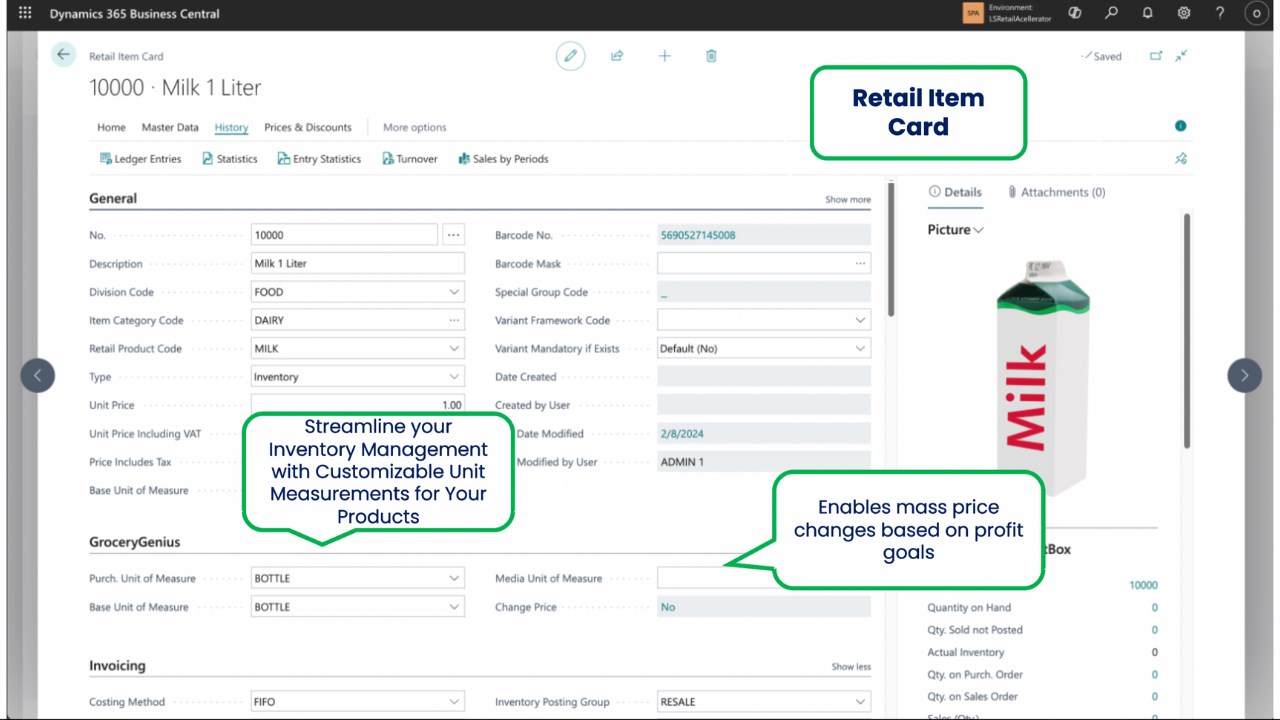The height and width of the screenshot is (720, 1280).
Task: Open page in new window icon
Action: click(1156, 56)
